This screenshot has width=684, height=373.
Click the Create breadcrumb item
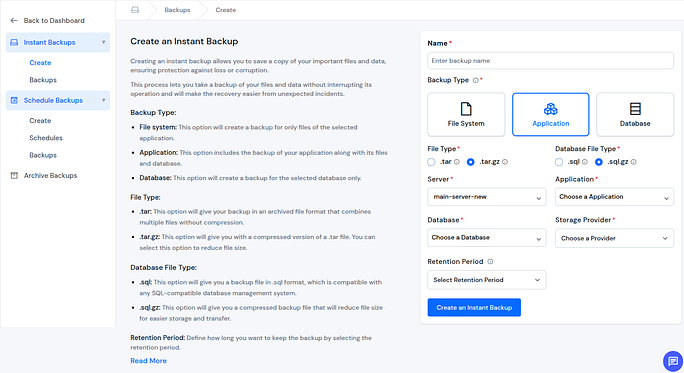pyautogui.click(x=226, y=10)
